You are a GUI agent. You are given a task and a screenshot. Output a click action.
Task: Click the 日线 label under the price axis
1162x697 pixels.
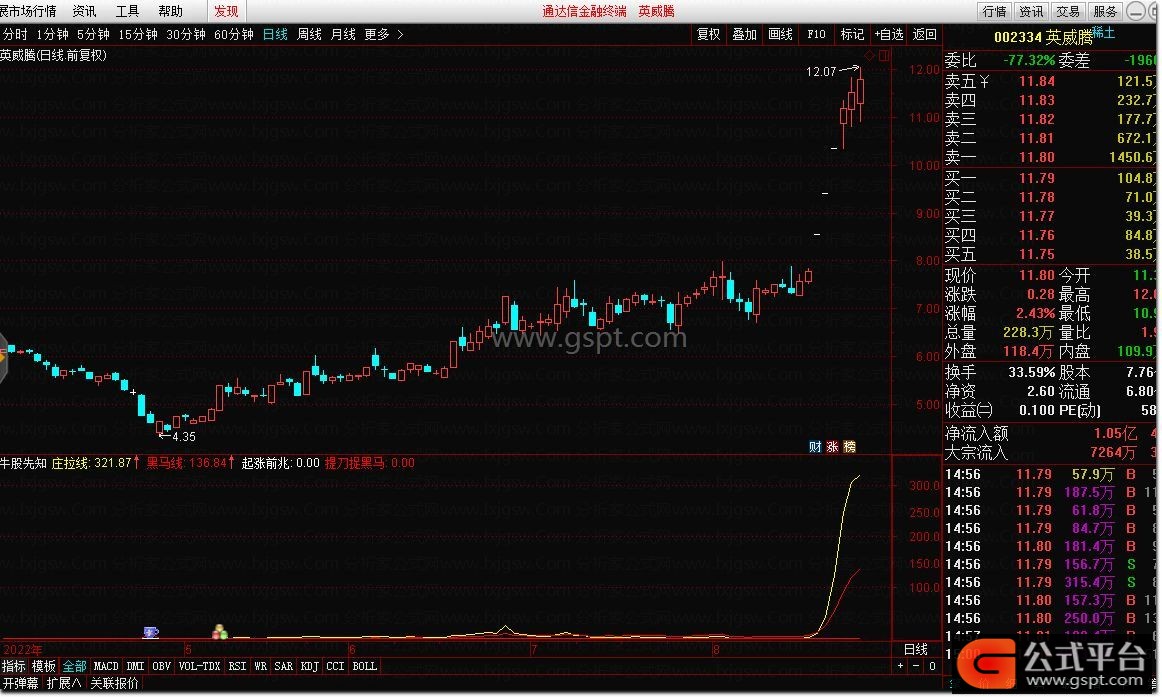point(916,650)
